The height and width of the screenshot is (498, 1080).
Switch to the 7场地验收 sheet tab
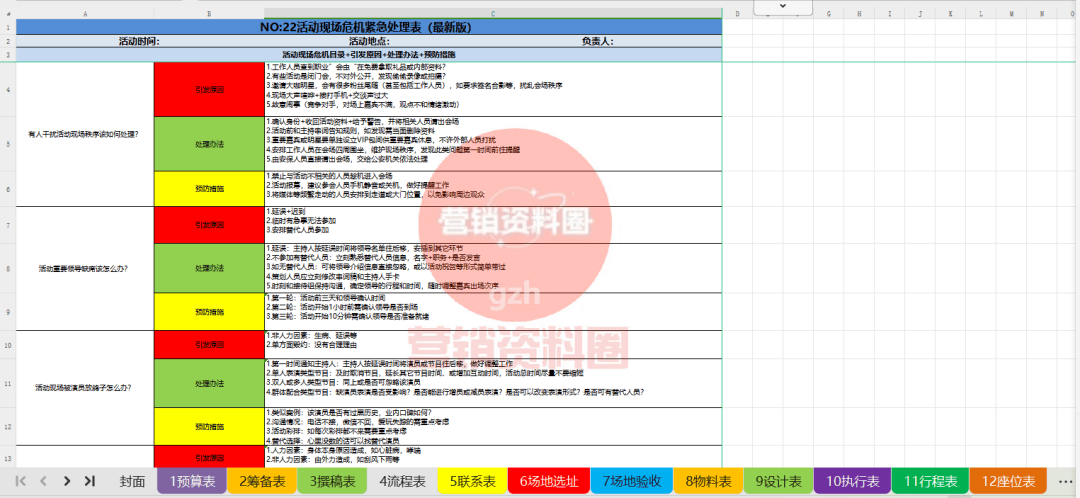click(632, 481)
